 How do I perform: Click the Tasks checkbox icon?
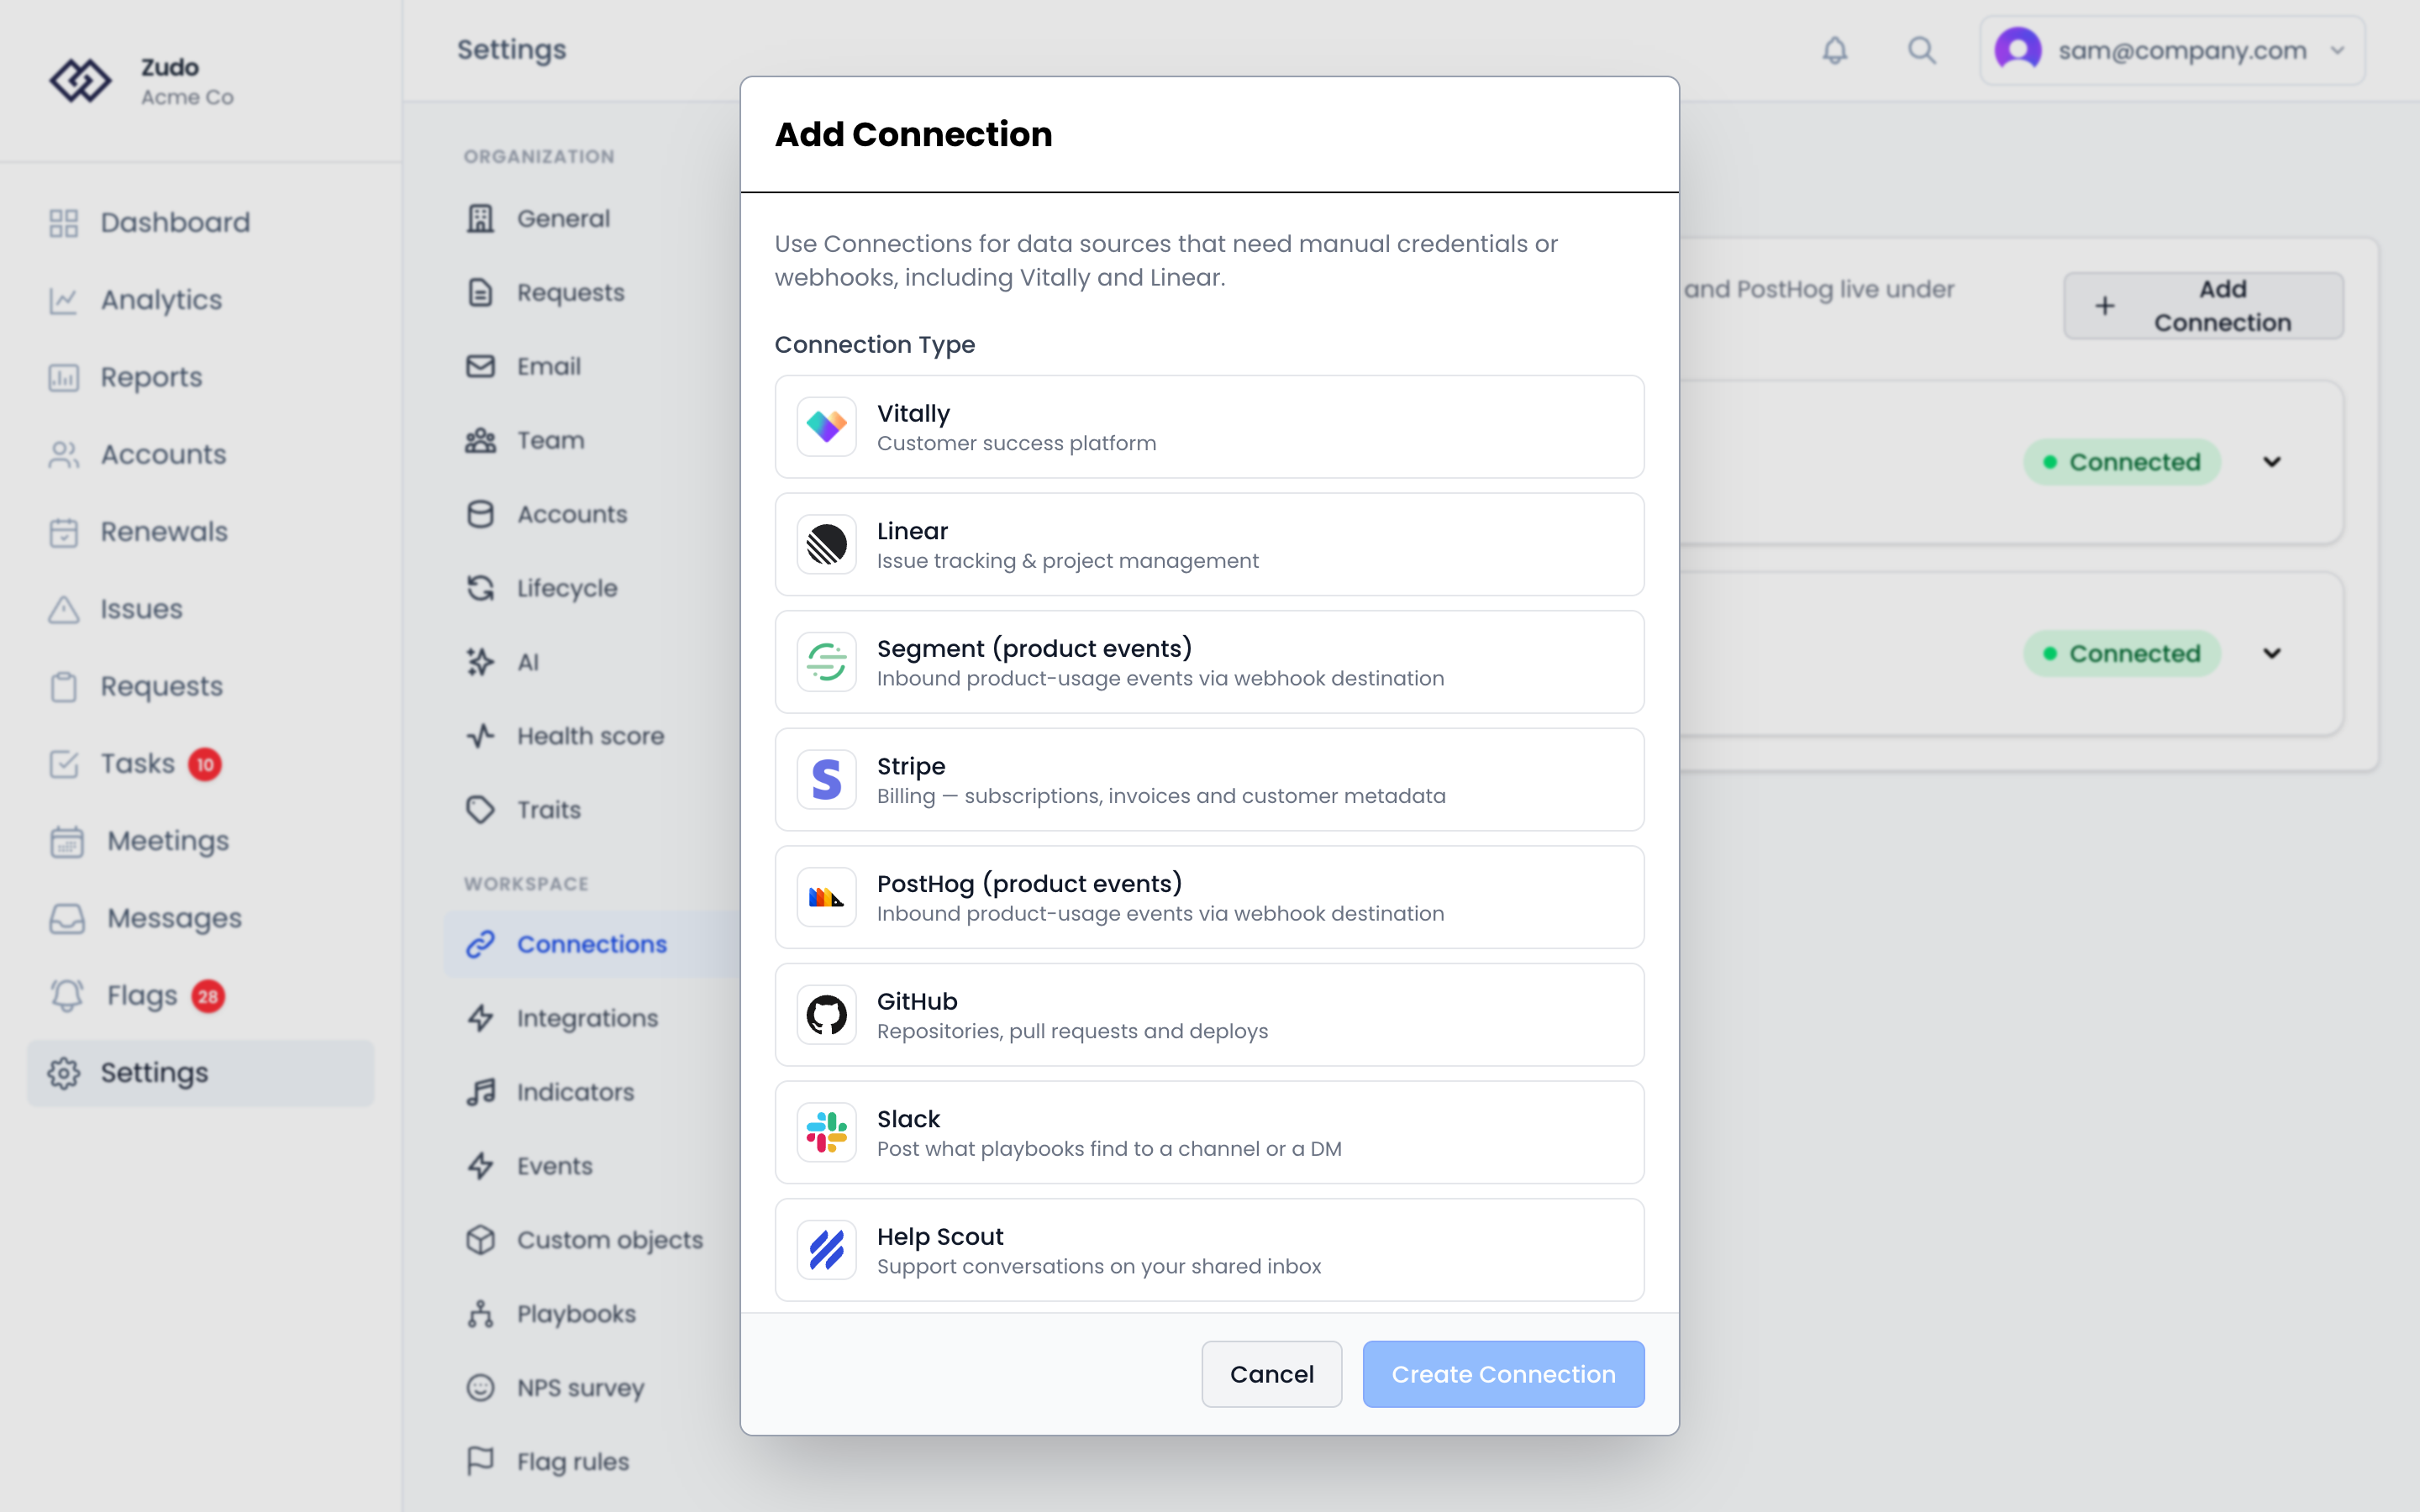[64, 764]
